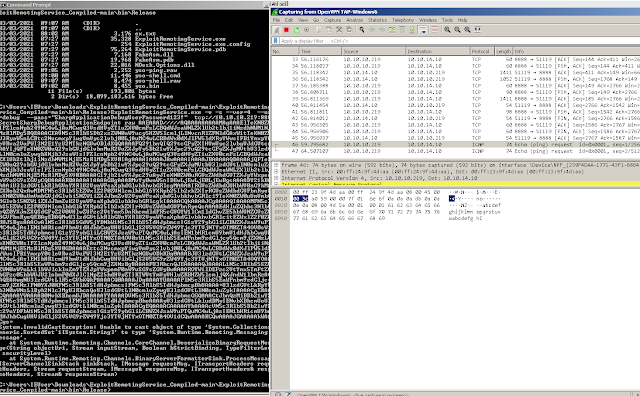Image resolution: width=640 pixels, height=396 pixels.
Task: Expand the Ethernet II details row
Action: [x=276, y=172]
